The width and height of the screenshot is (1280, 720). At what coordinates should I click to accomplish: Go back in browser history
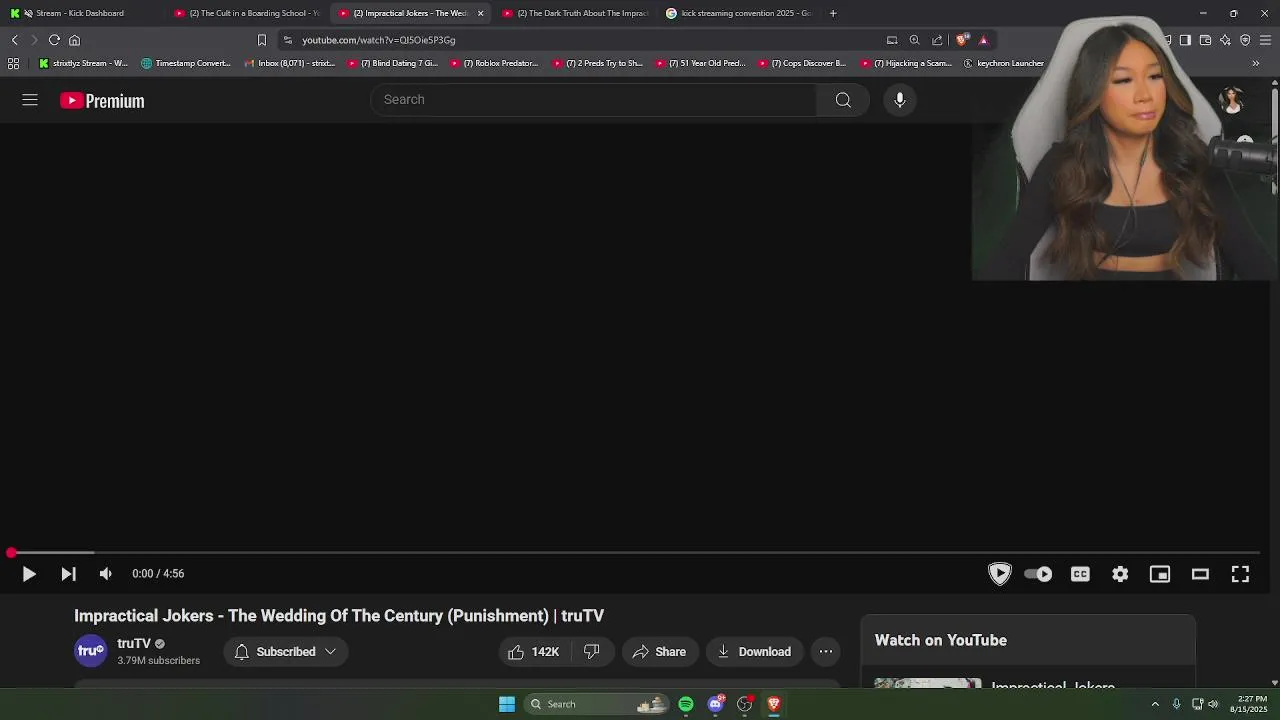(14, 40)
